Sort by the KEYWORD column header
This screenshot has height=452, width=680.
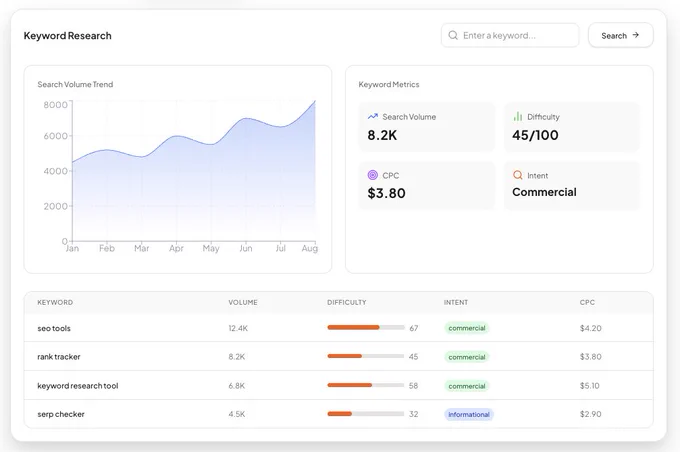click(x=55, y=302)
